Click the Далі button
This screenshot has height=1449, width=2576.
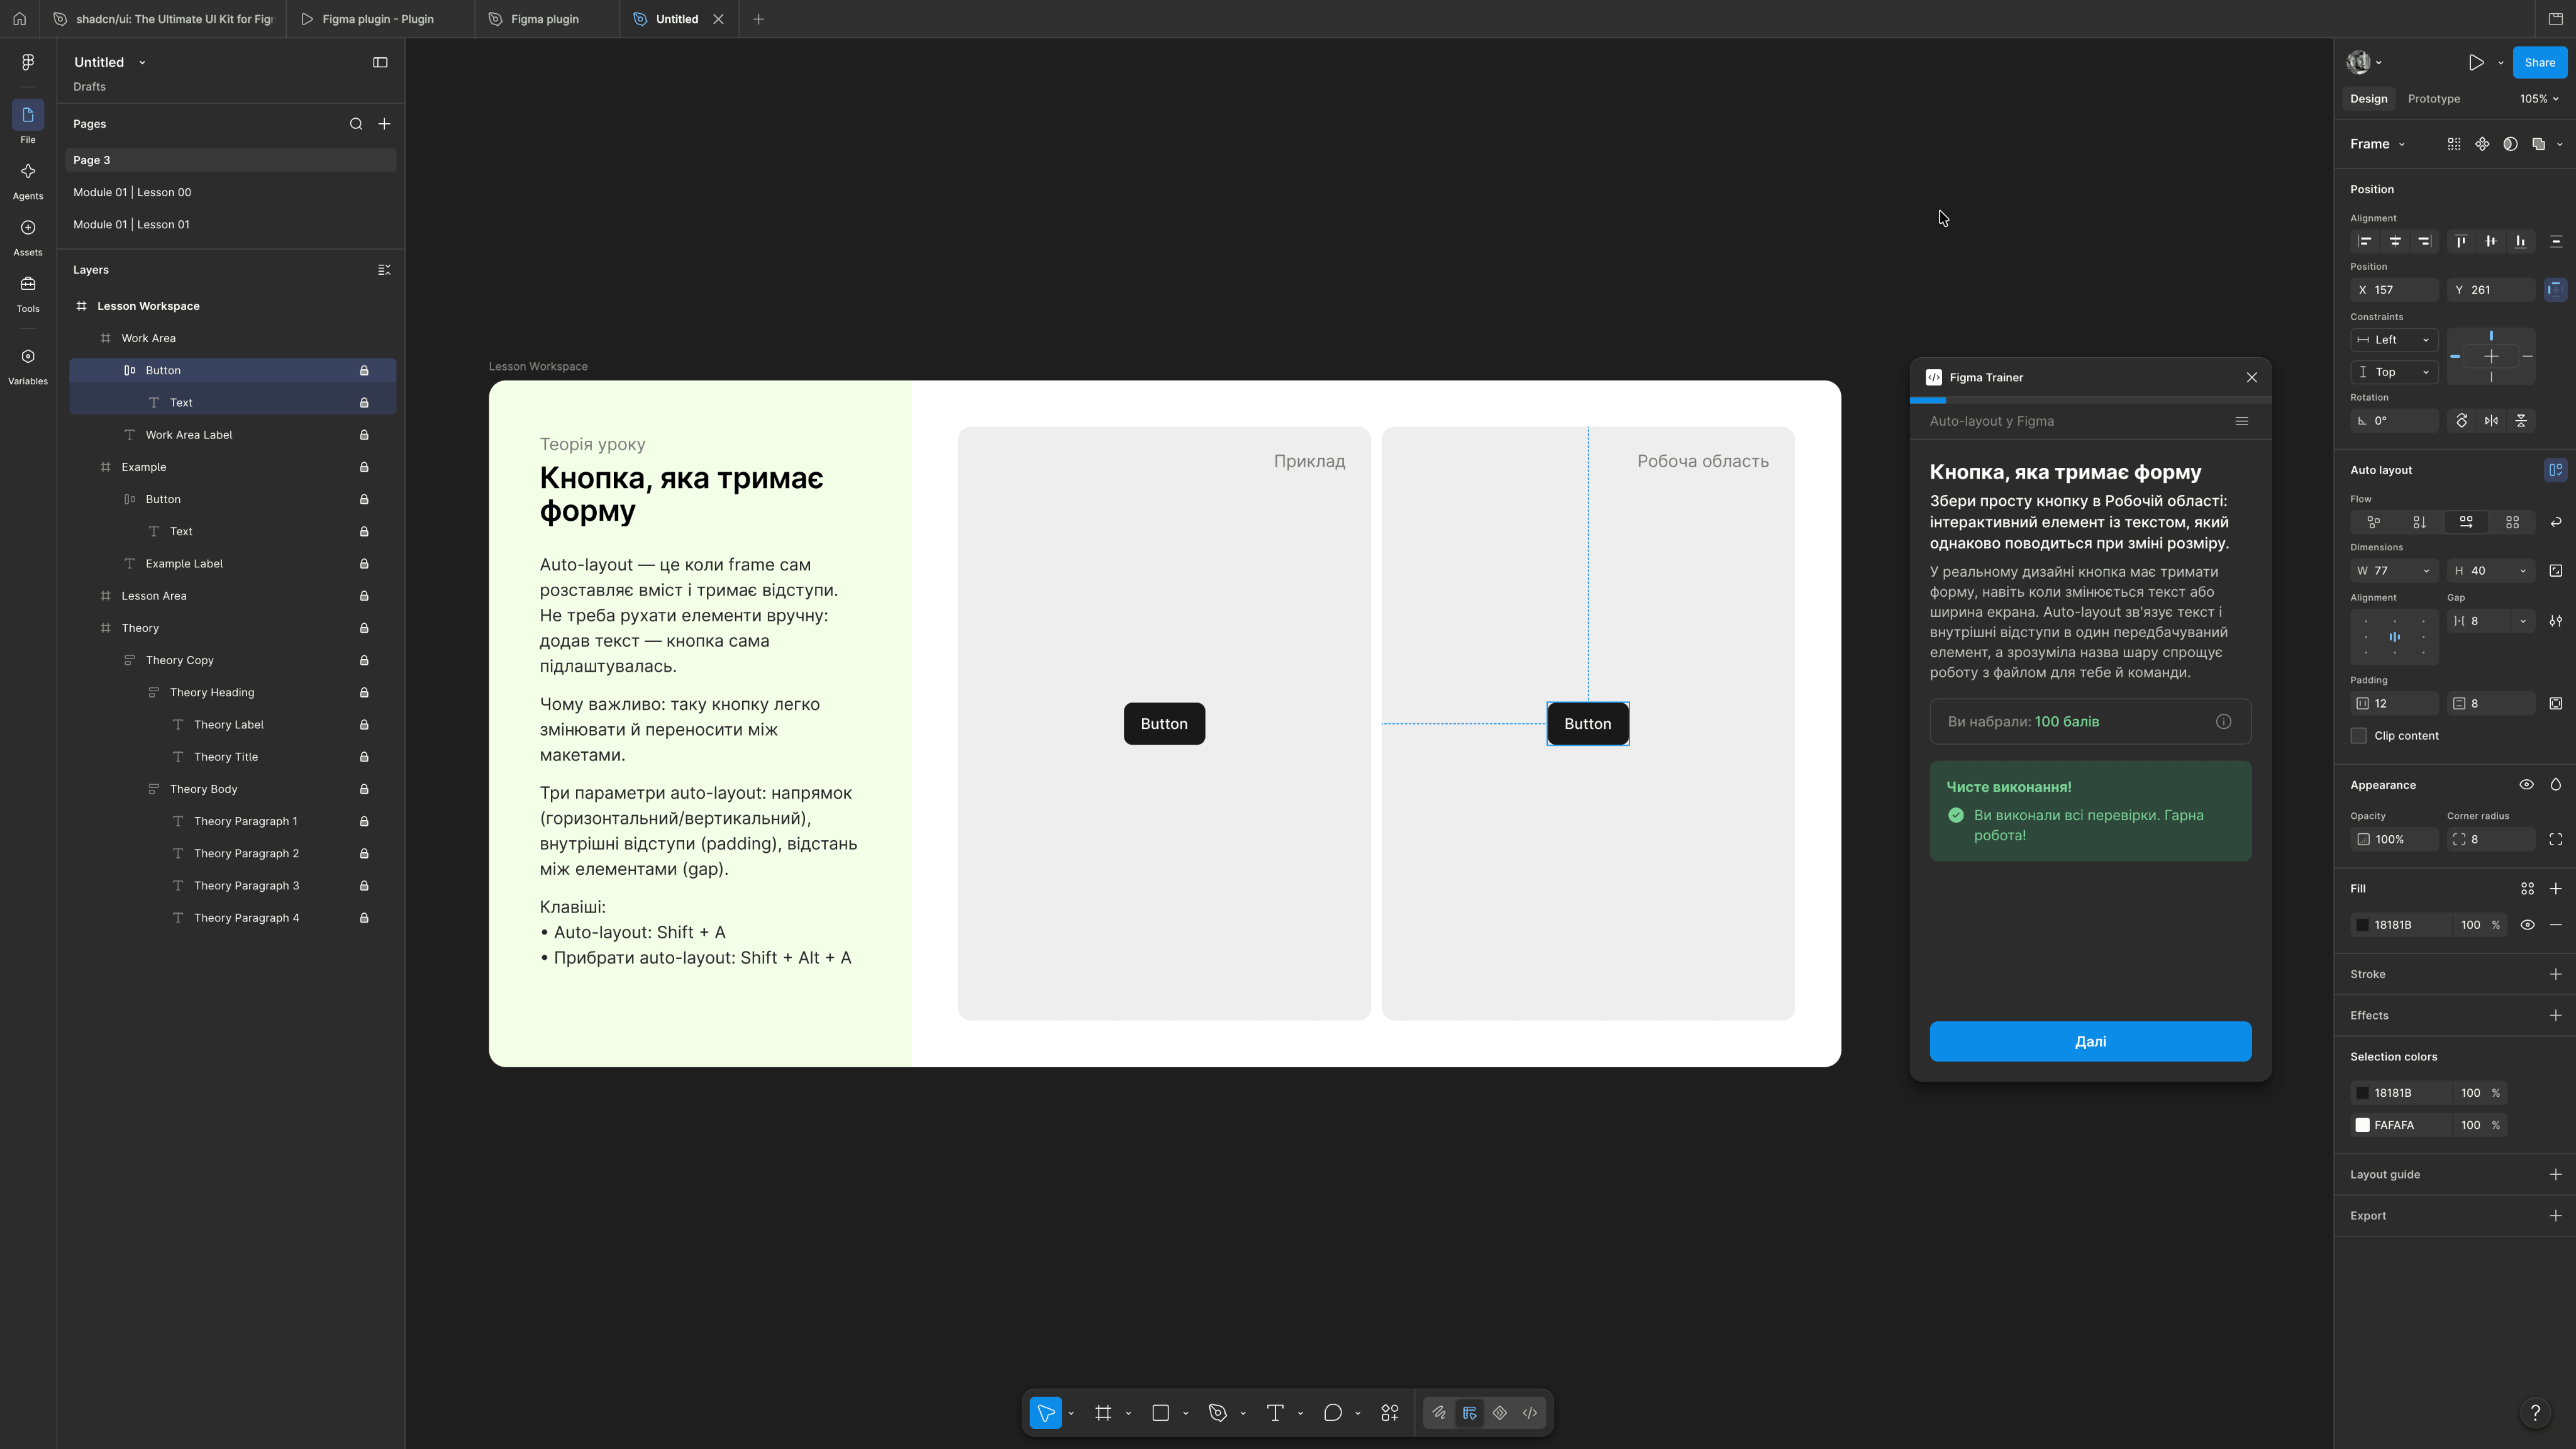coord(2090,1041)
